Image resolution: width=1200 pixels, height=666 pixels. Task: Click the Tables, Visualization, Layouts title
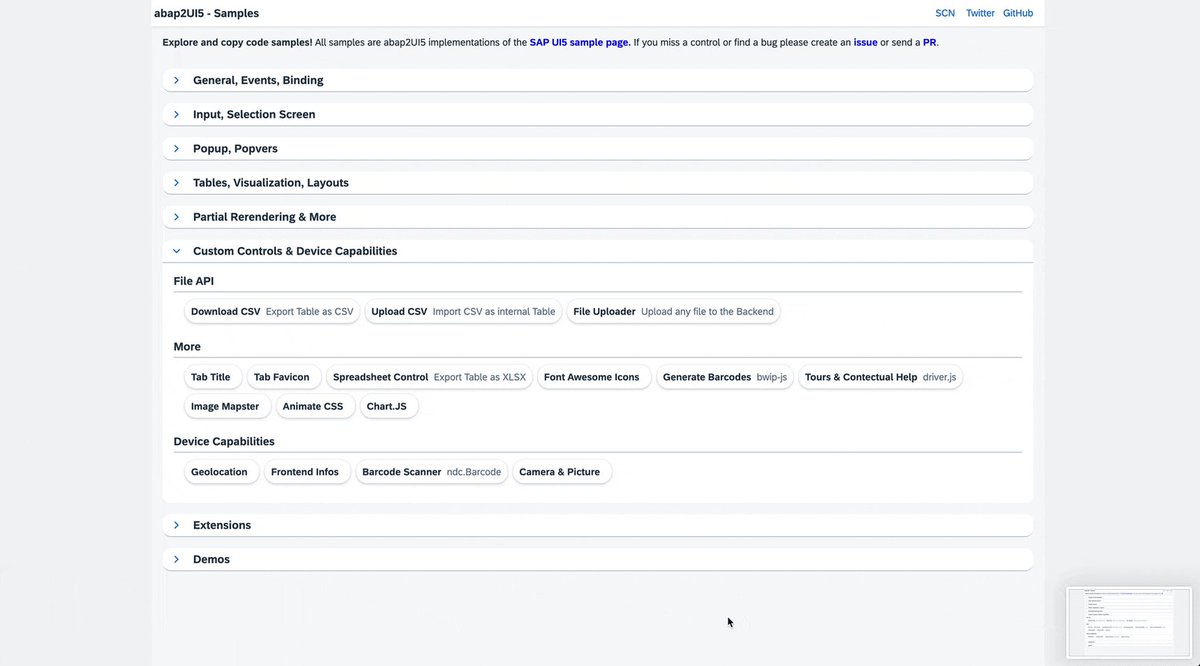click(271, 182)
